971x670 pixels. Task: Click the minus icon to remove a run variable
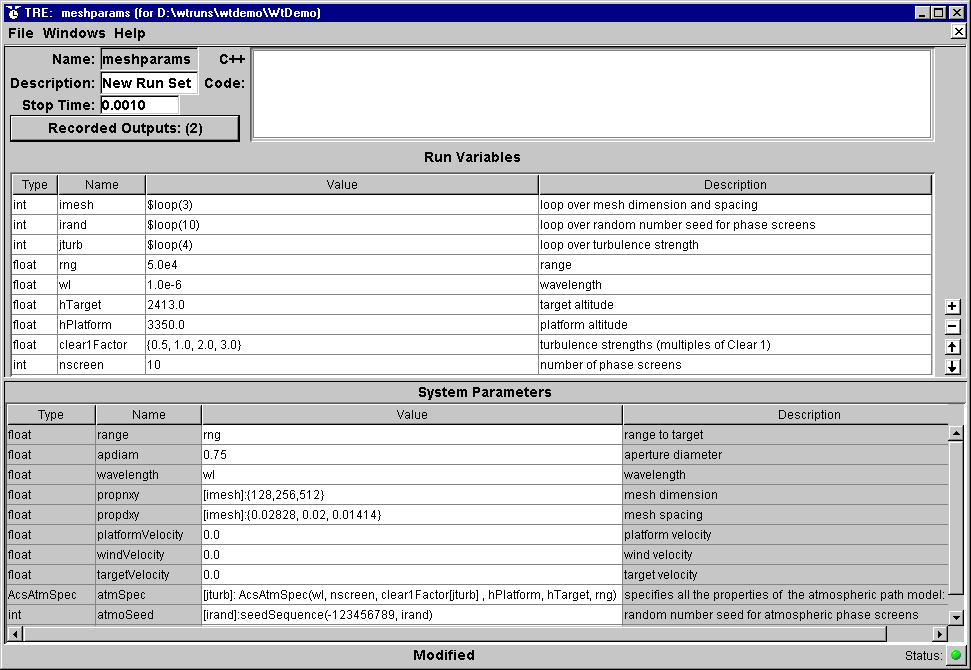(x=953, y=326)
